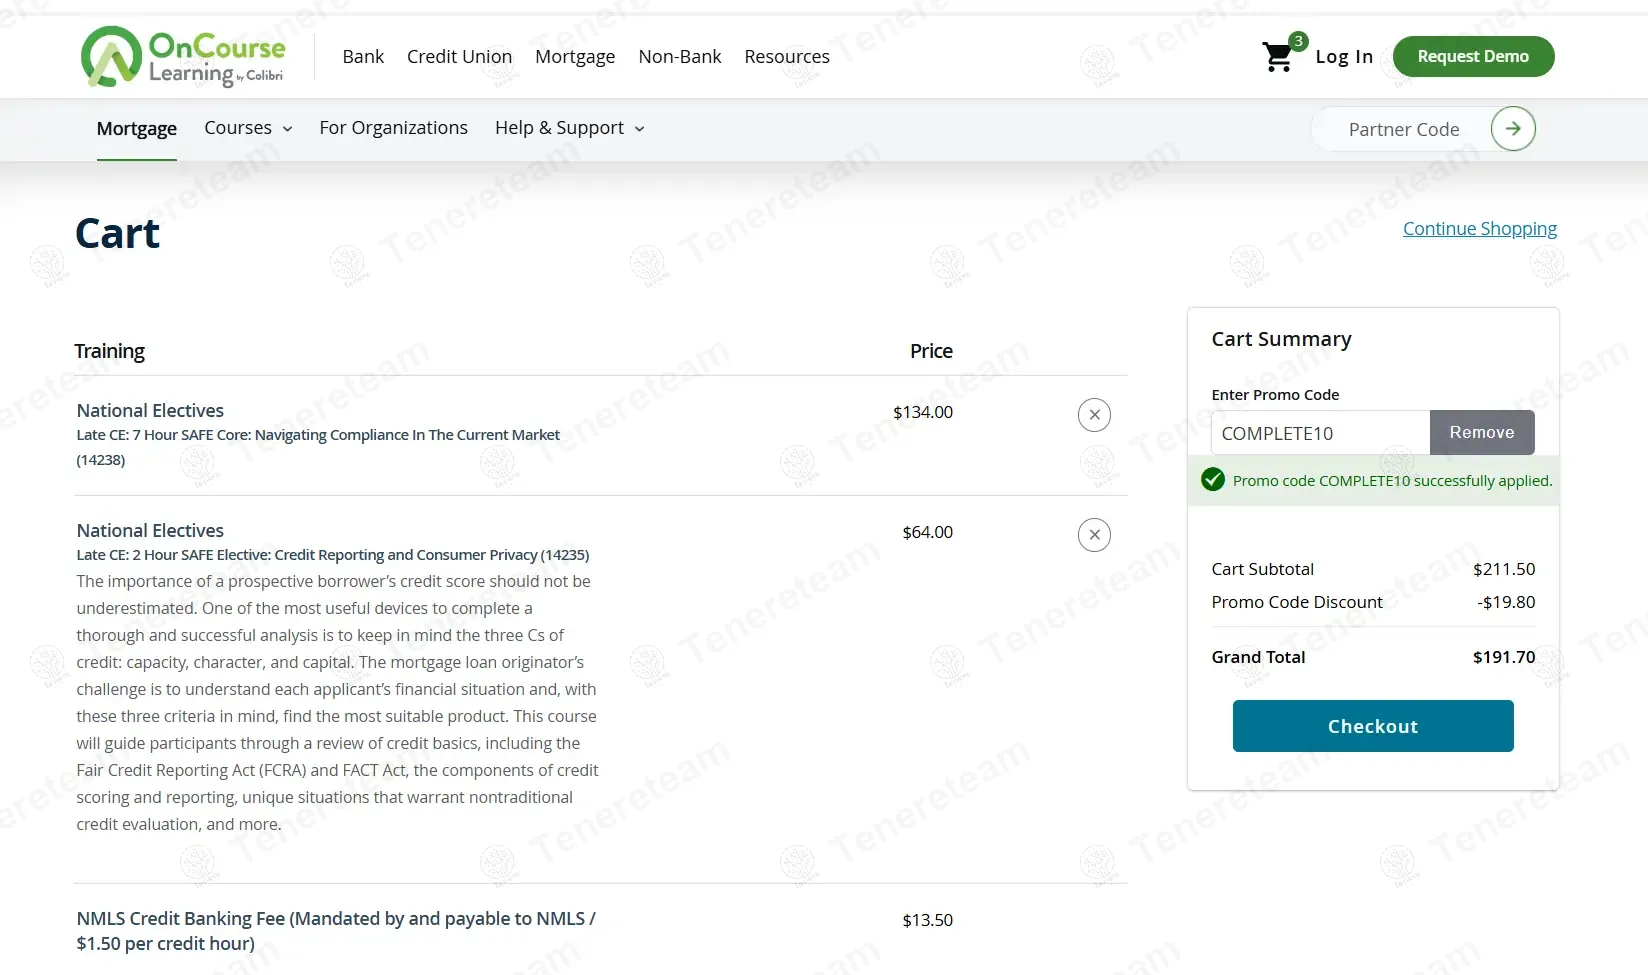
Task: Proceed with the Checkout button
Action: point(1372,726)
